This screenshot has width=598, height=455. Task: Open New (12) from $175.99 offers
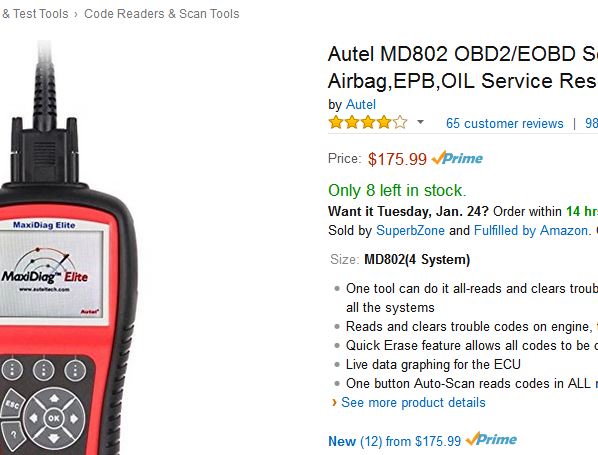click(394, 441)
